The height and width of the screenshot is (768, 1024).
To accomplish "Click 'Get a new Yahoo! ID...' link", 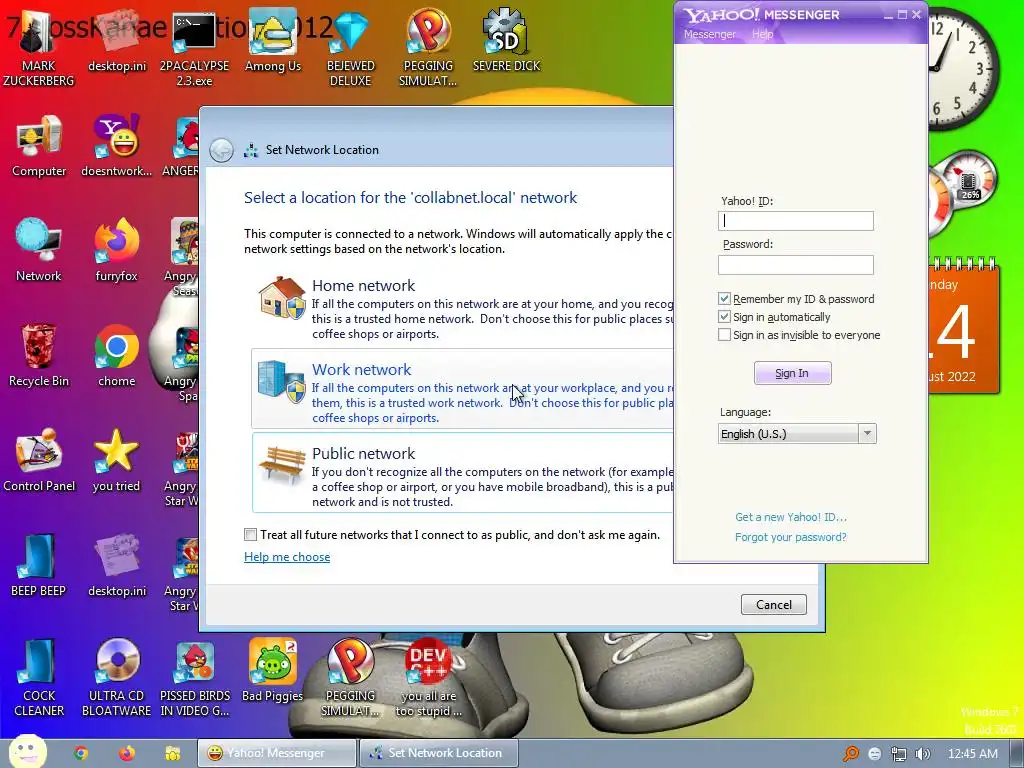I will (791, 517).
